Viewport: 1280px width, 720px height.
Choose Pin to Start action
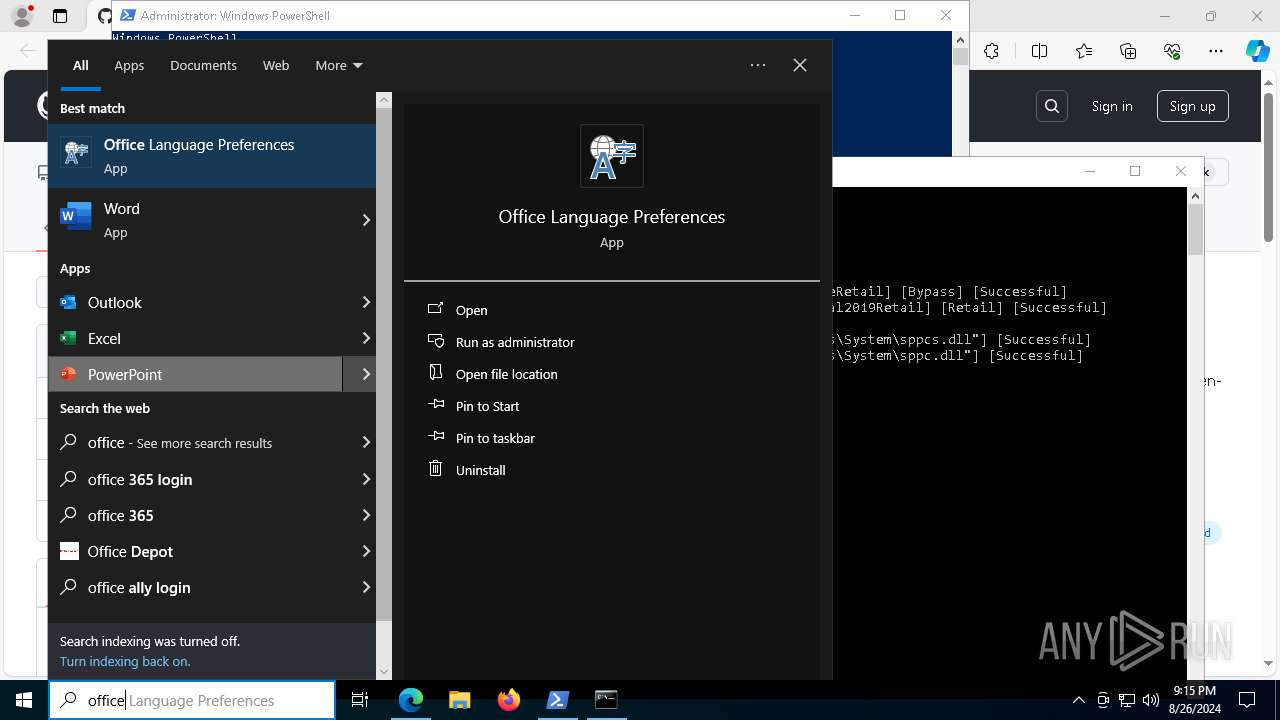tap(488, 406)
